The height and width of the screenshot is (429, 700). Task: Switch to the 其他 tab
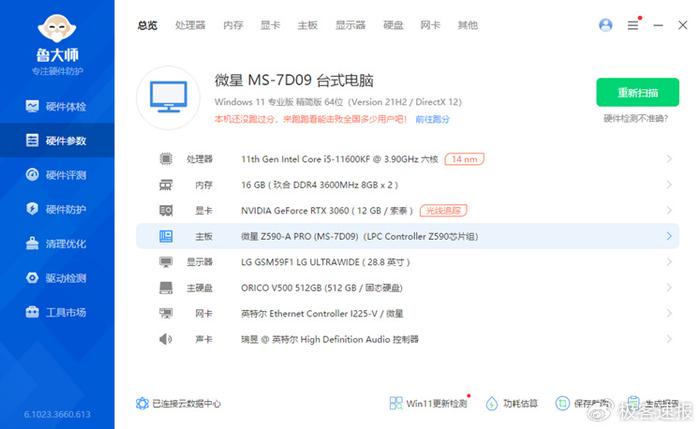(467, 25)
